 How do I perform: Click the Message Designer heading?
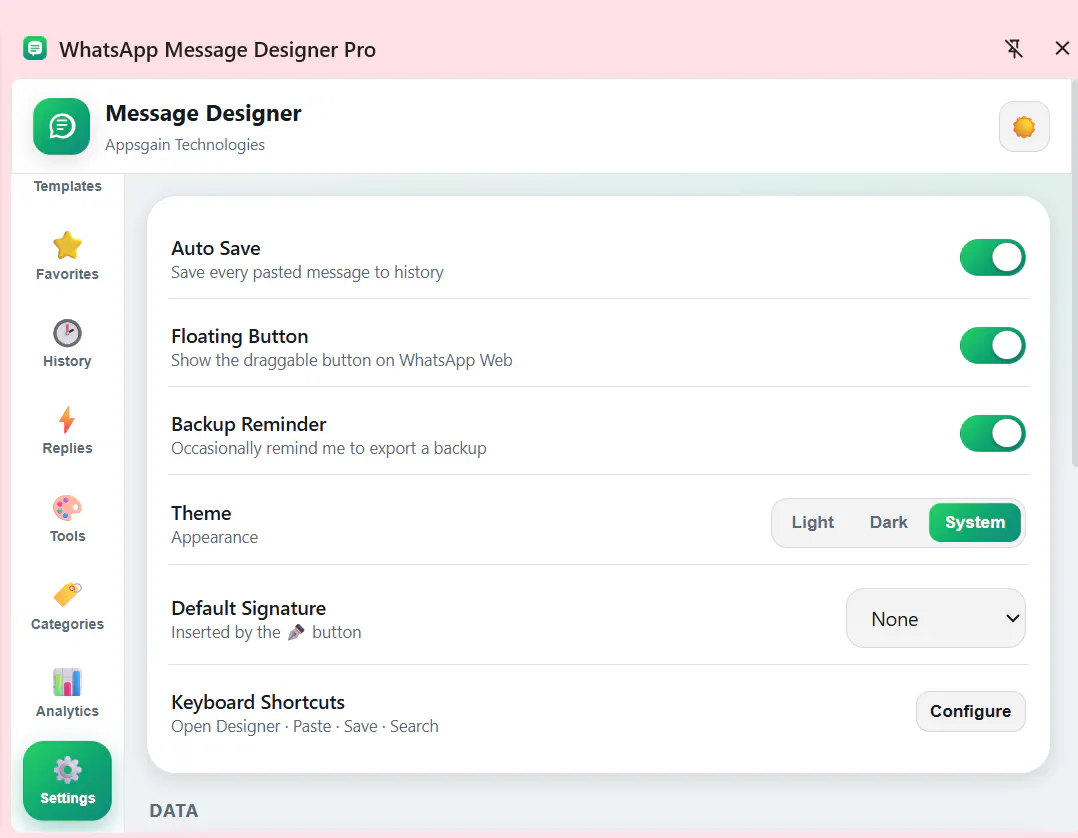click(204, 113)
